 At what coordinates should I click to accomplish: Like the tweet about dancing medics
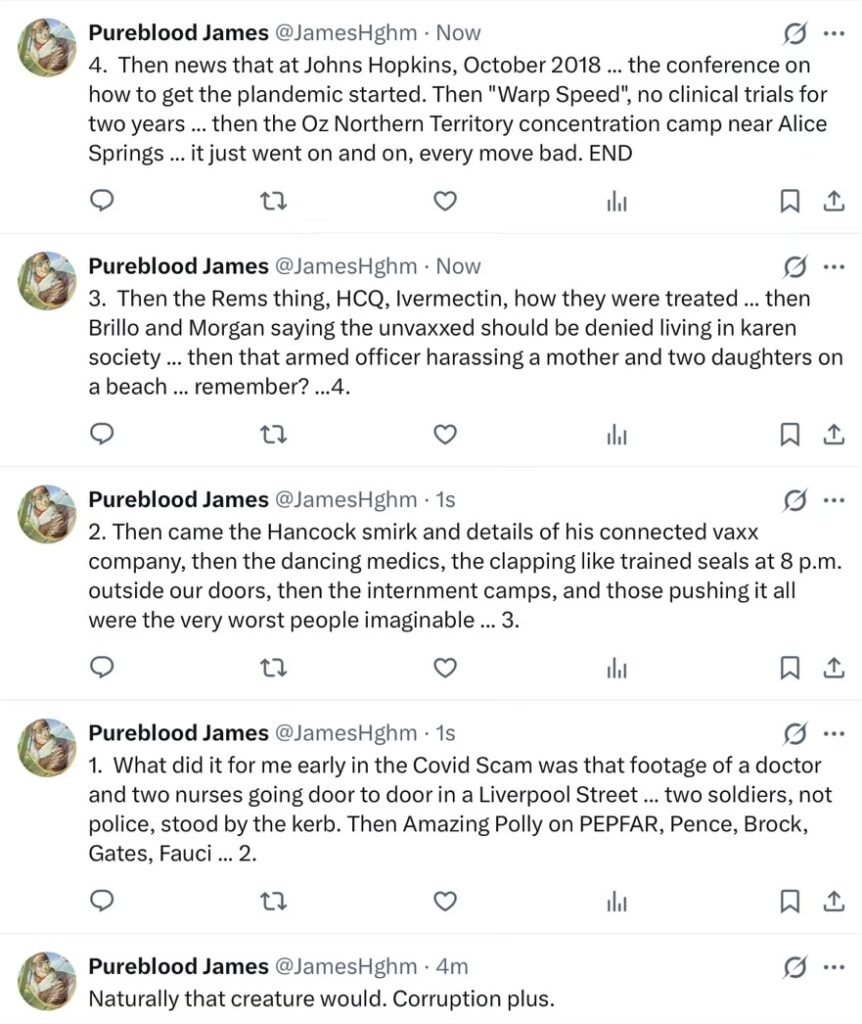point(445,668)
